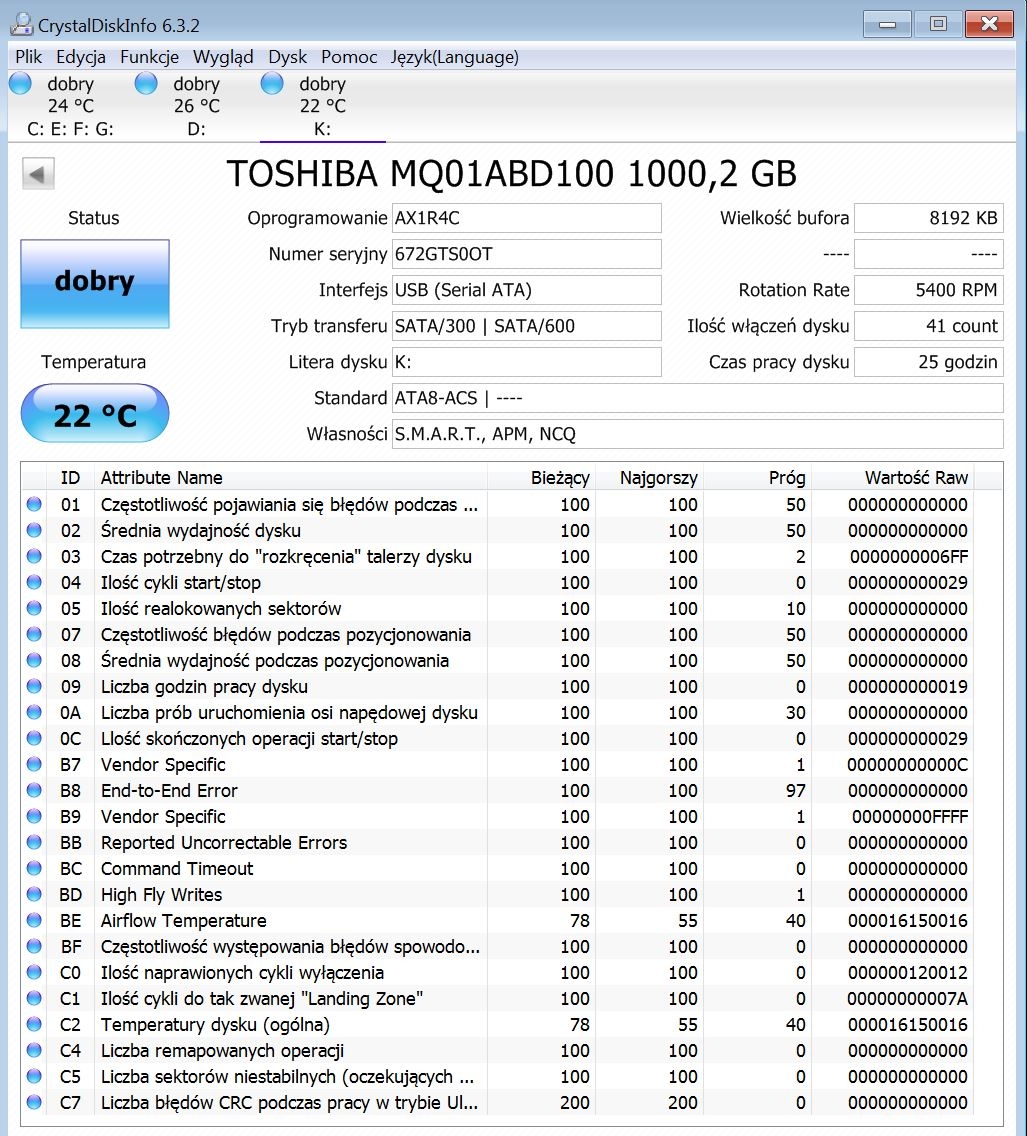Click the blue status dot of attribute 03
Viewport: 1027px width, 1136px height.
34,556
